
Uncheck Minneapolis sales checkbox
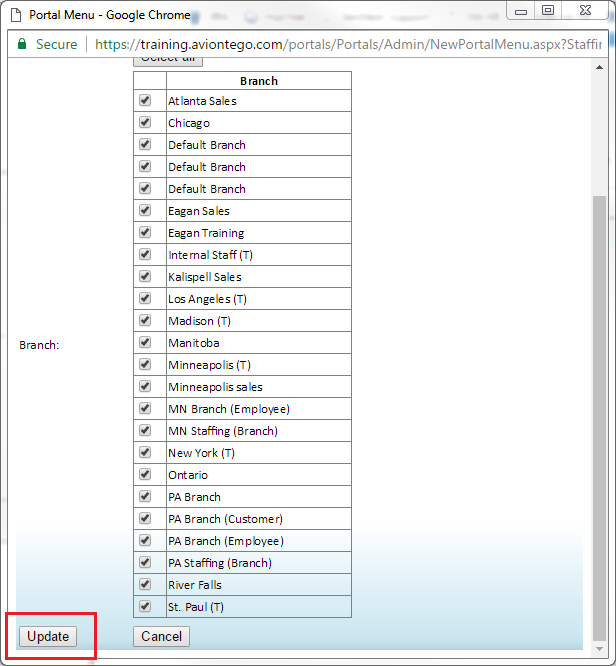tap(145, 387)
